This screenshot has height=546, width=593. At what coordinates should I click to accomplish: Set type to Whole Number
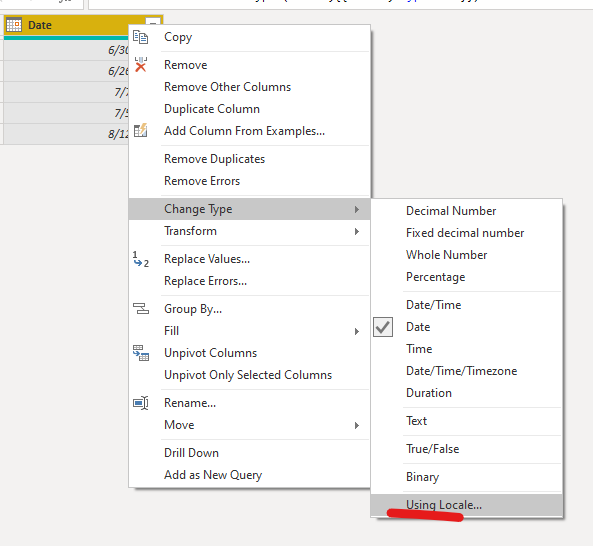click(466, 254)
